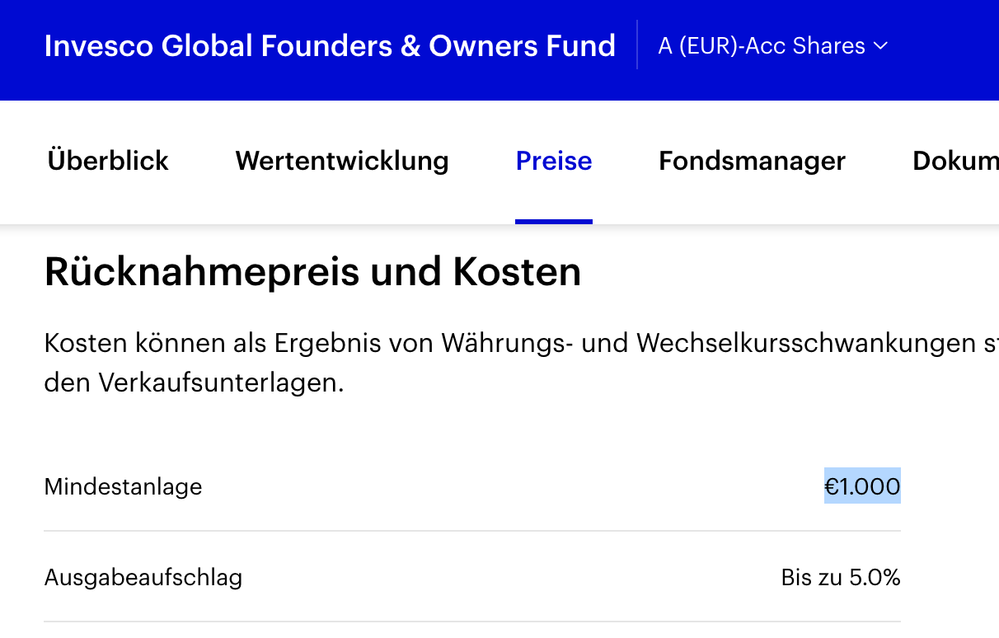The height and width of the screenshot is (638, 999).
Task: Click the chevron arrow beside Acc Shares
Action: pos(881,46)
